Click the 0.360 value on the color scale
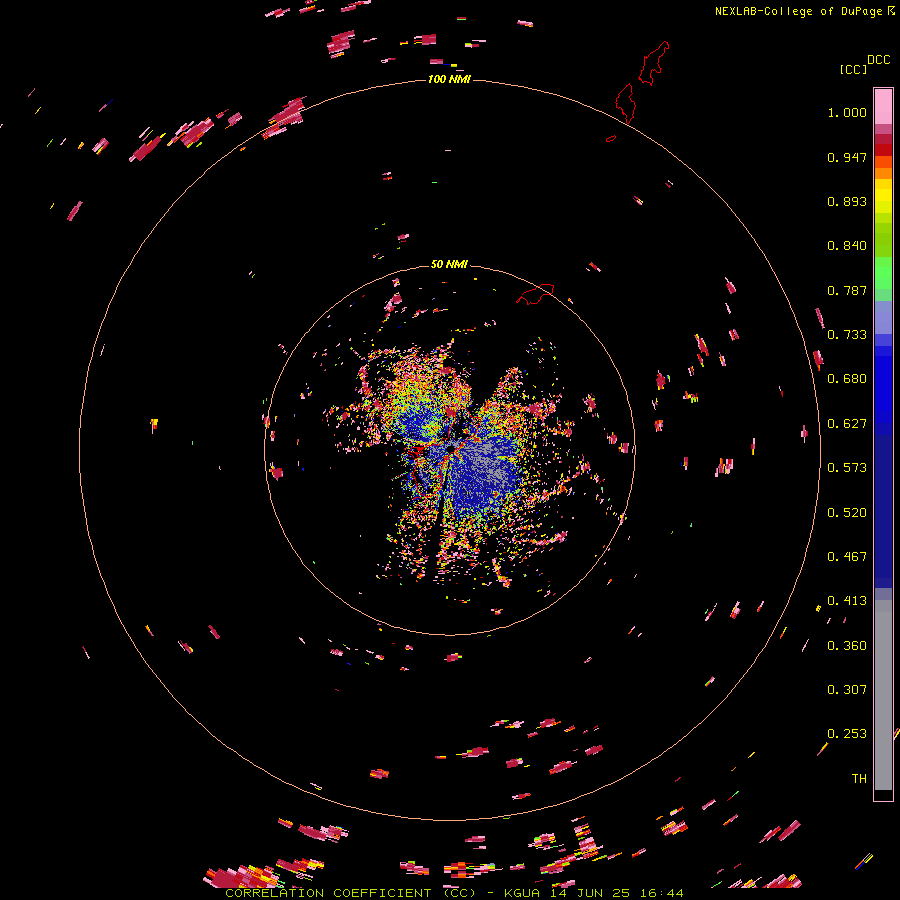The image size is (900, 900). pos(847,646)
